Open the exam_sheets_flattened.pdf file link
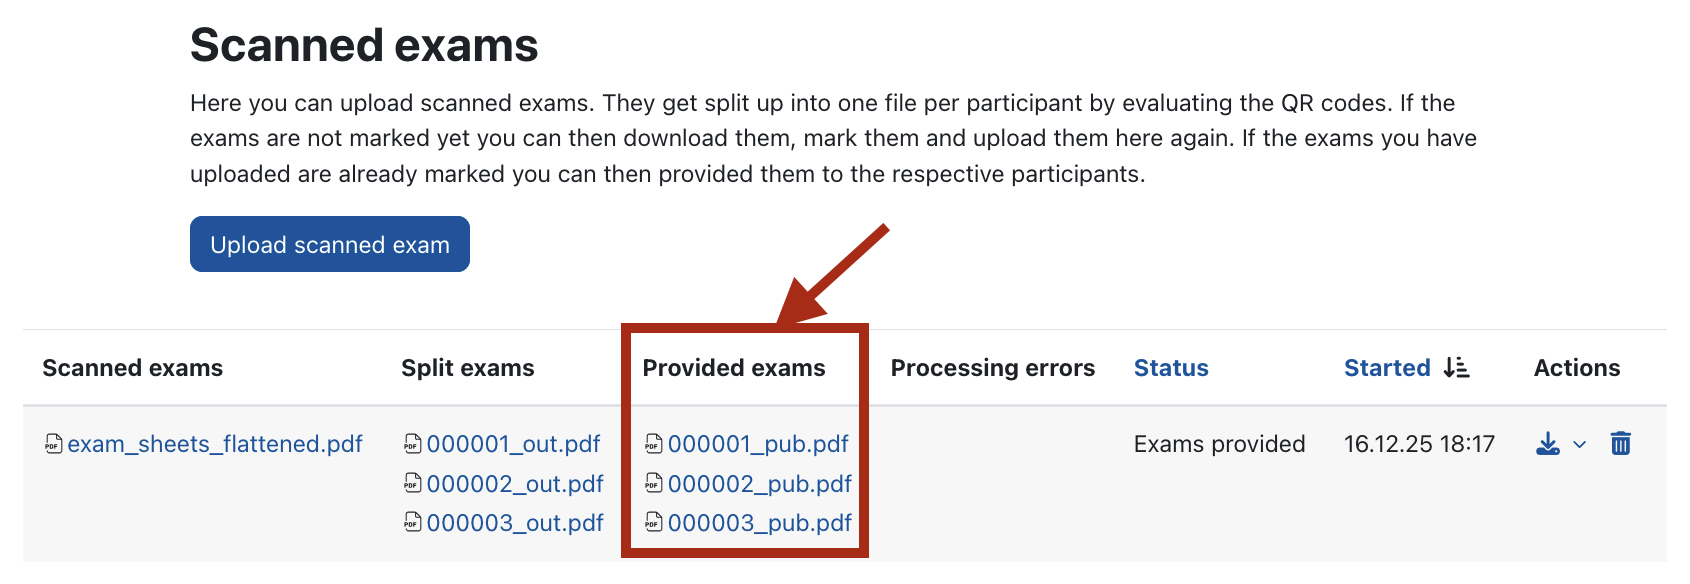 pyautogui.click(x=215, y=444)
